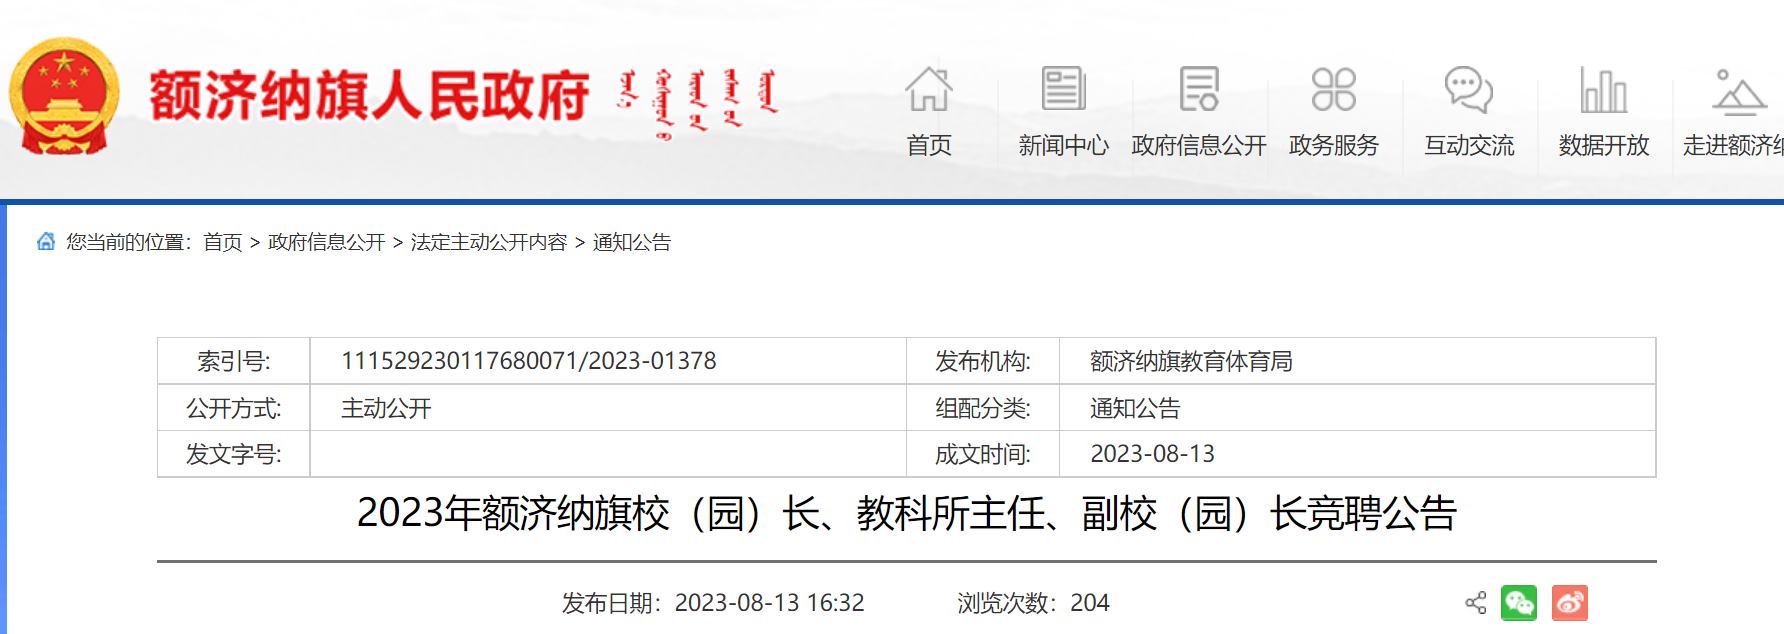Click the 组配分类 label cell
The height and width of the screenshot is (634, 1784).
[983, 408]
